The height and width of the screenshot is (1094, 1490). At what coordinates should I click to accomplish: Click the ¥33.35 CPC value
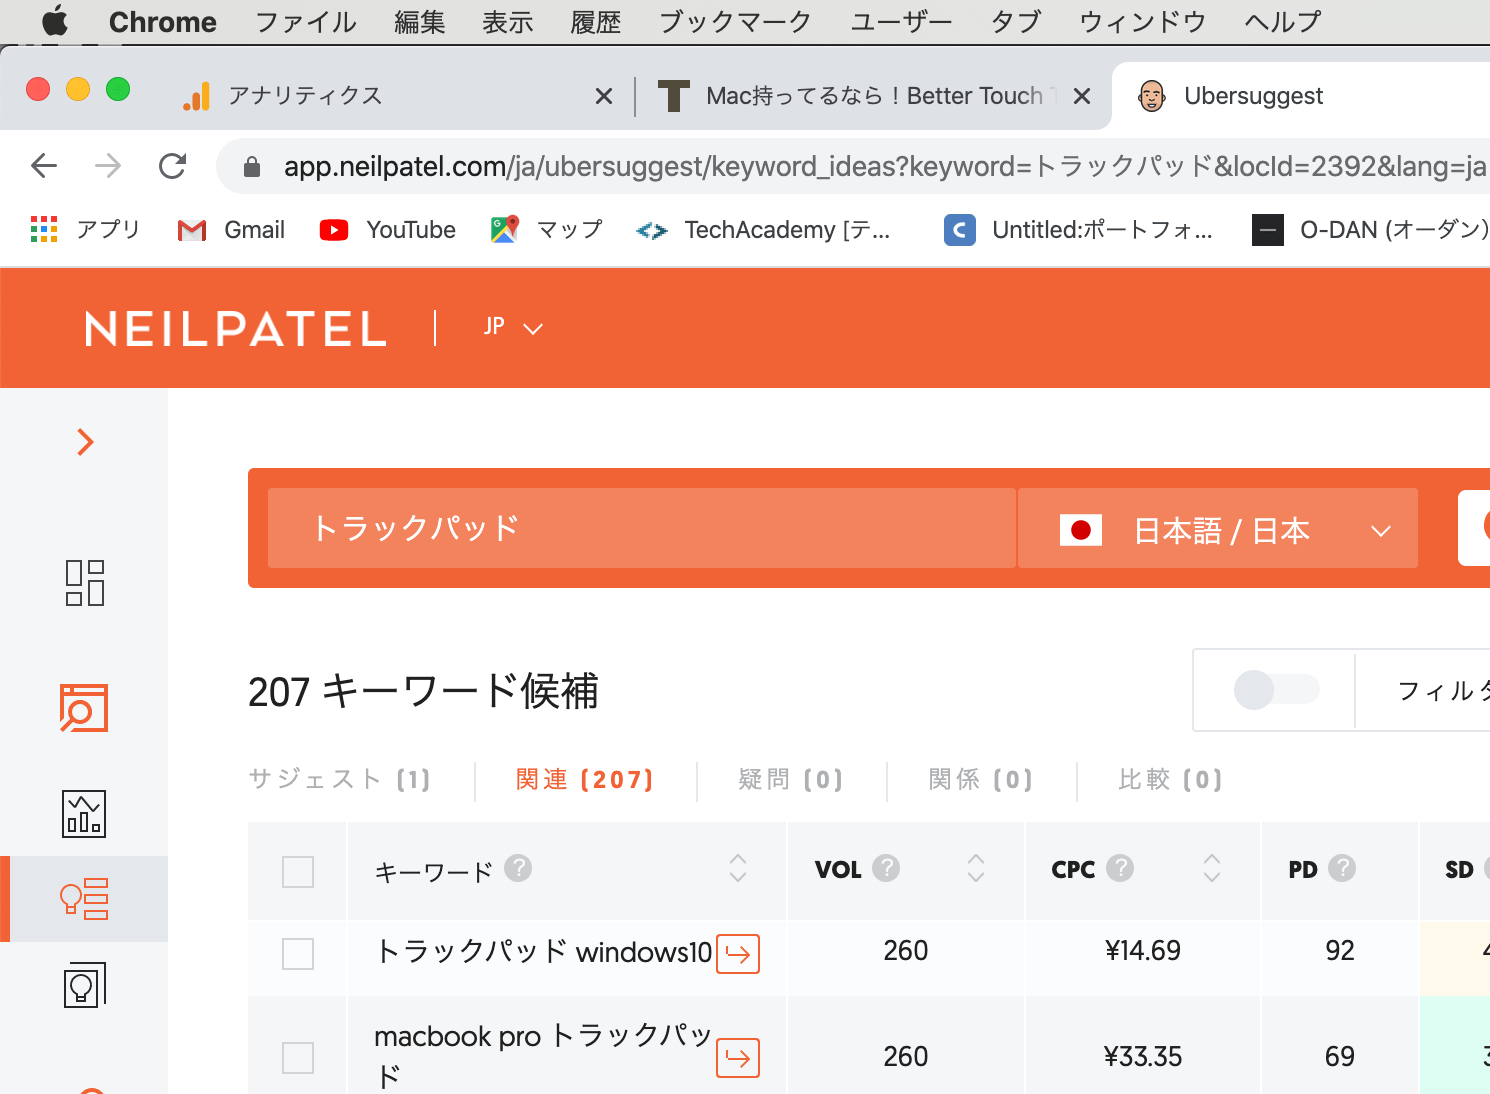point(1143,1057)
